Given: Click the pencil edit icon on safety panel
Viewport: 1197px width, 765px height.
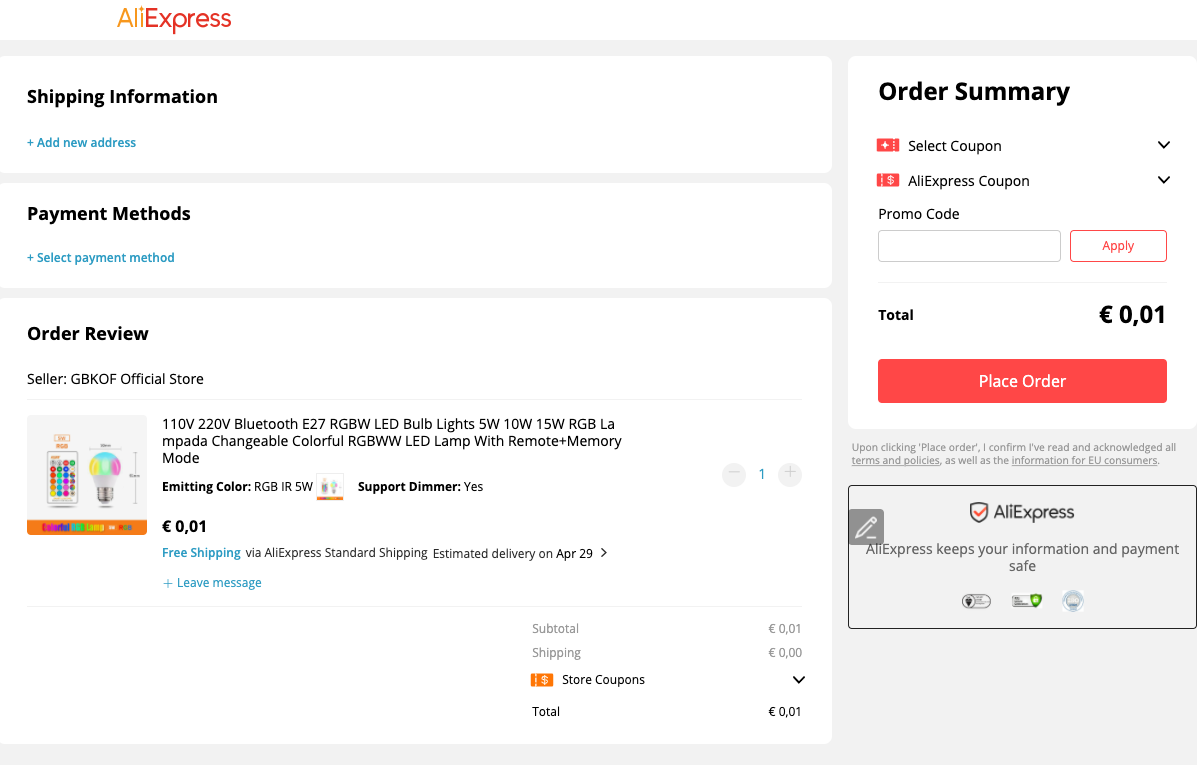Looking at the screenshot, I should 866,527.
